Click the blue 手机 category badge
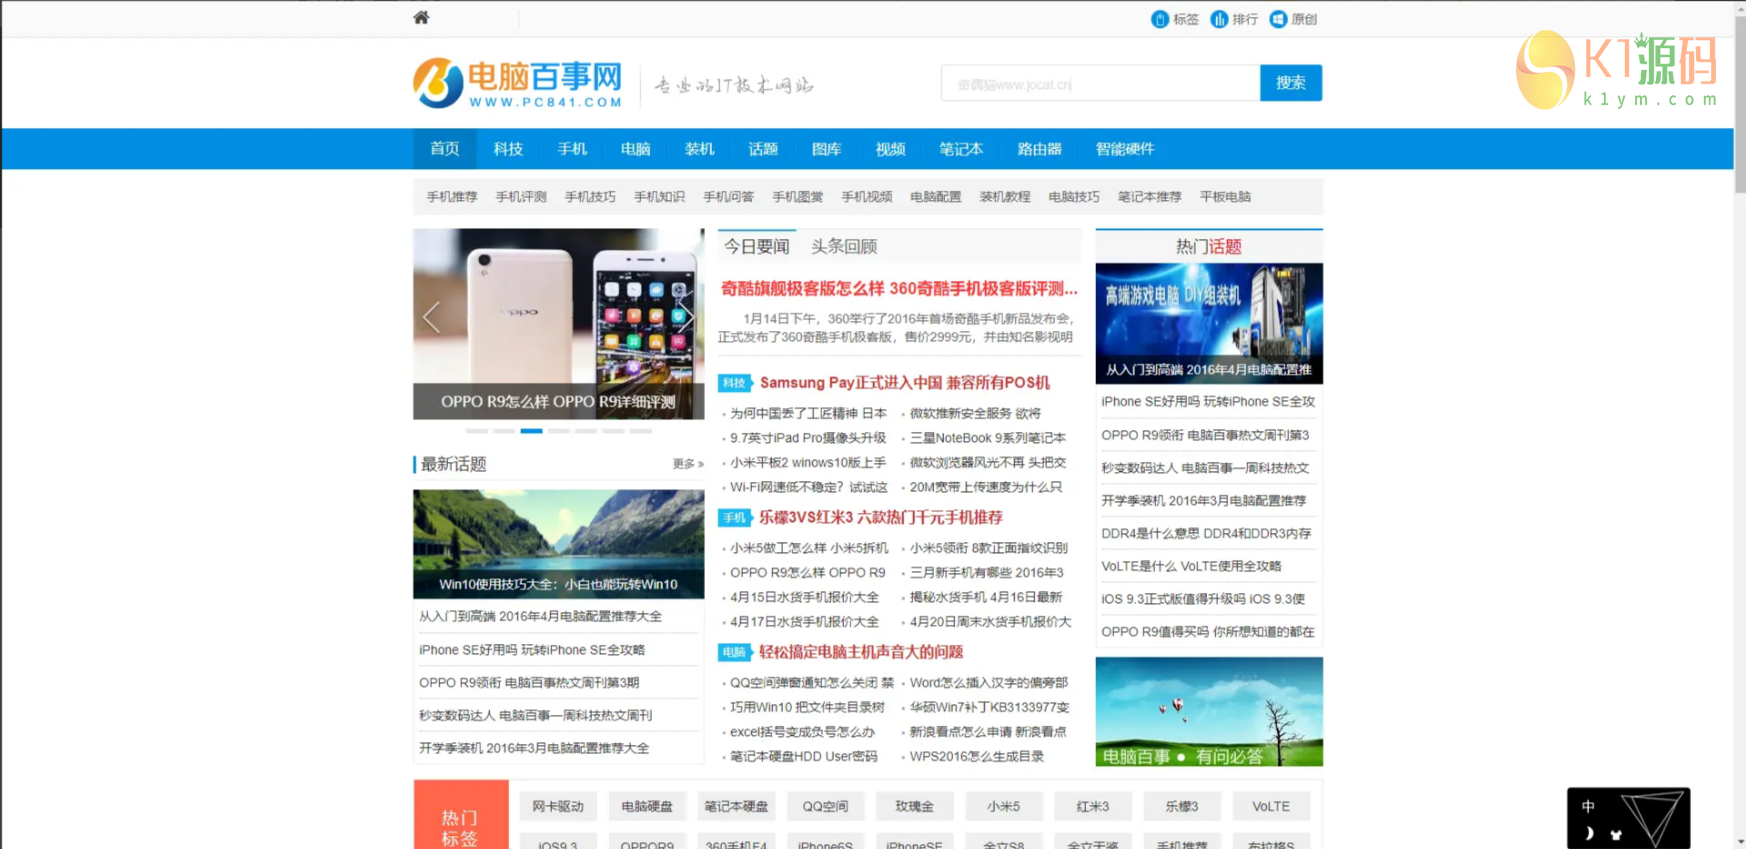 pos(735,518)
